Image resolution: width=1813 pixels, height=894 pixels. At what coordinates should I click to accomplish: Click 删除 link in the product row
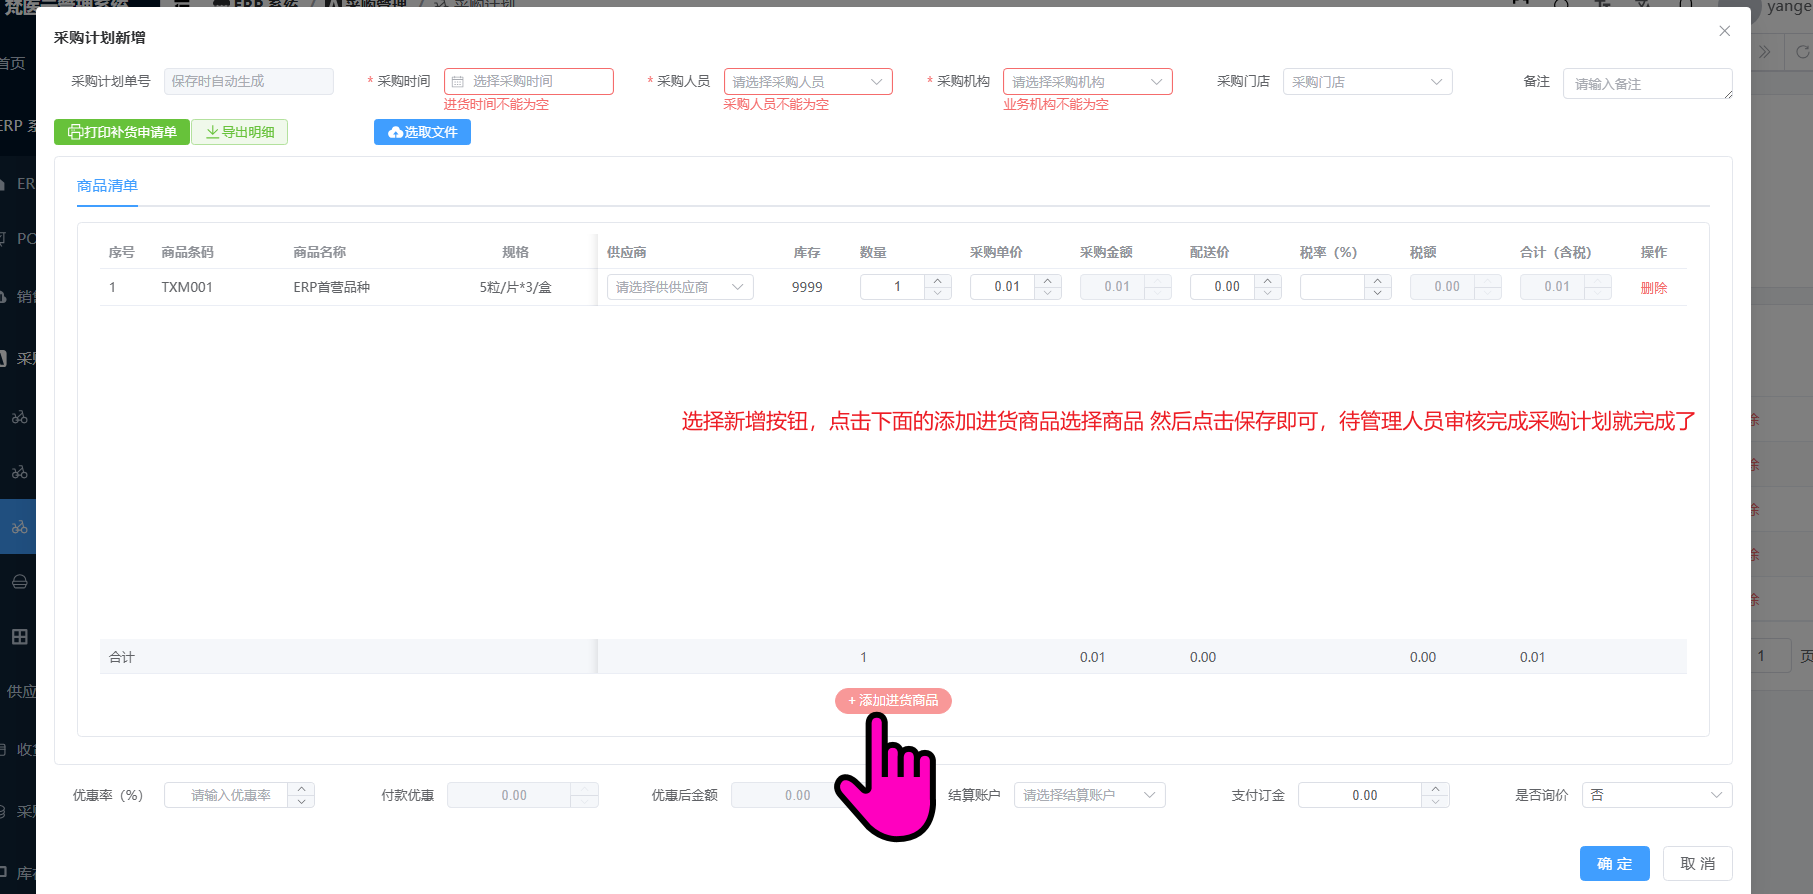coord(1654,288)
